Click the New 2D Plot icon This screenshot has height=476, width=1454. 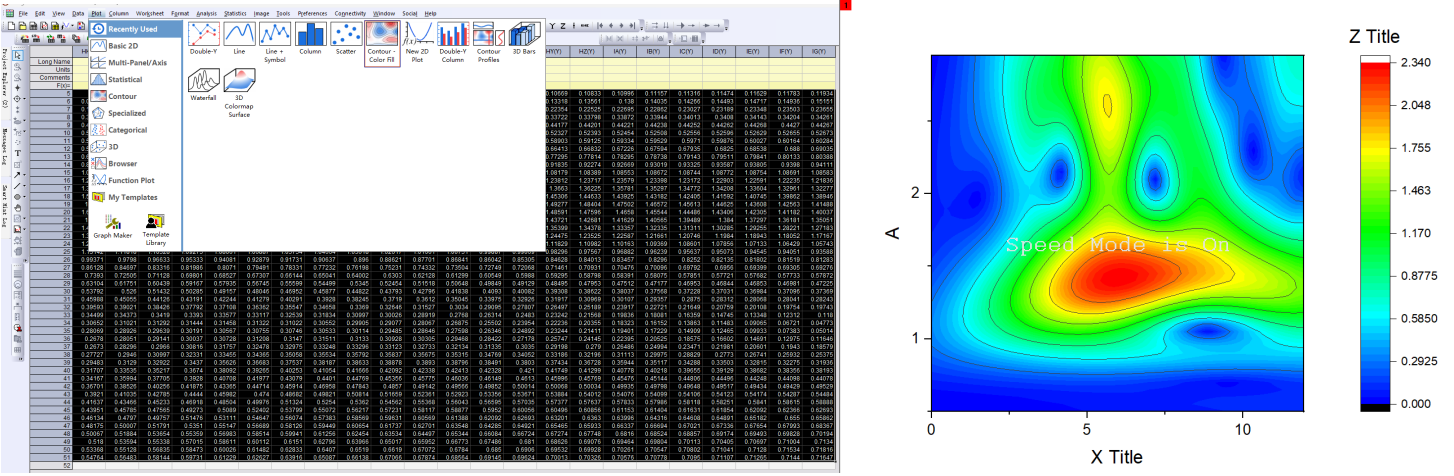click(x=419, y=40)
